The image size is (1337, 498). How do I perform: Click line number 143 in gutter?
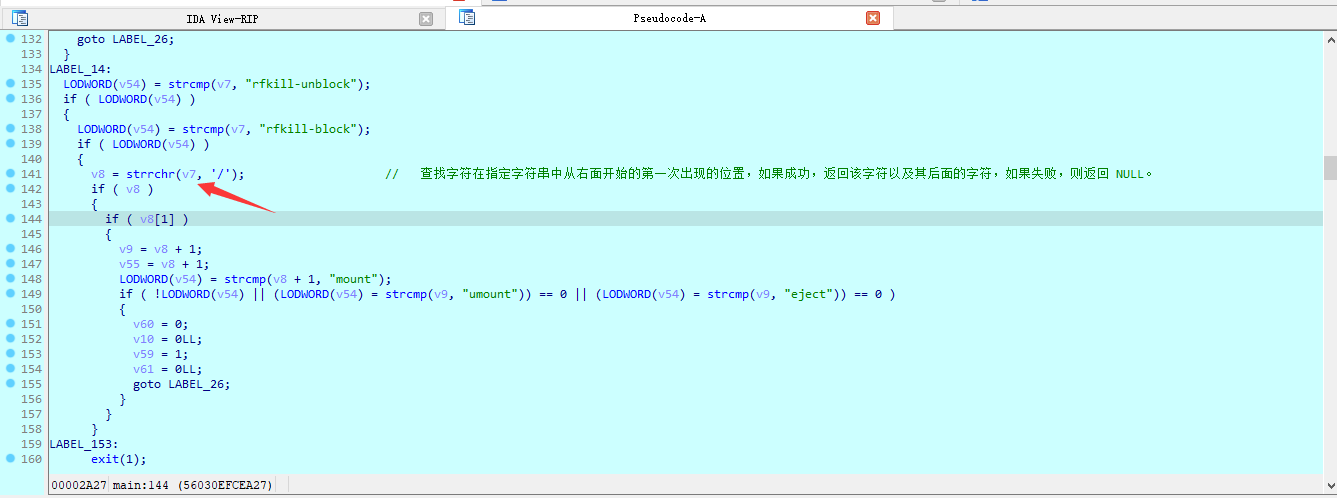coord(31,204)
